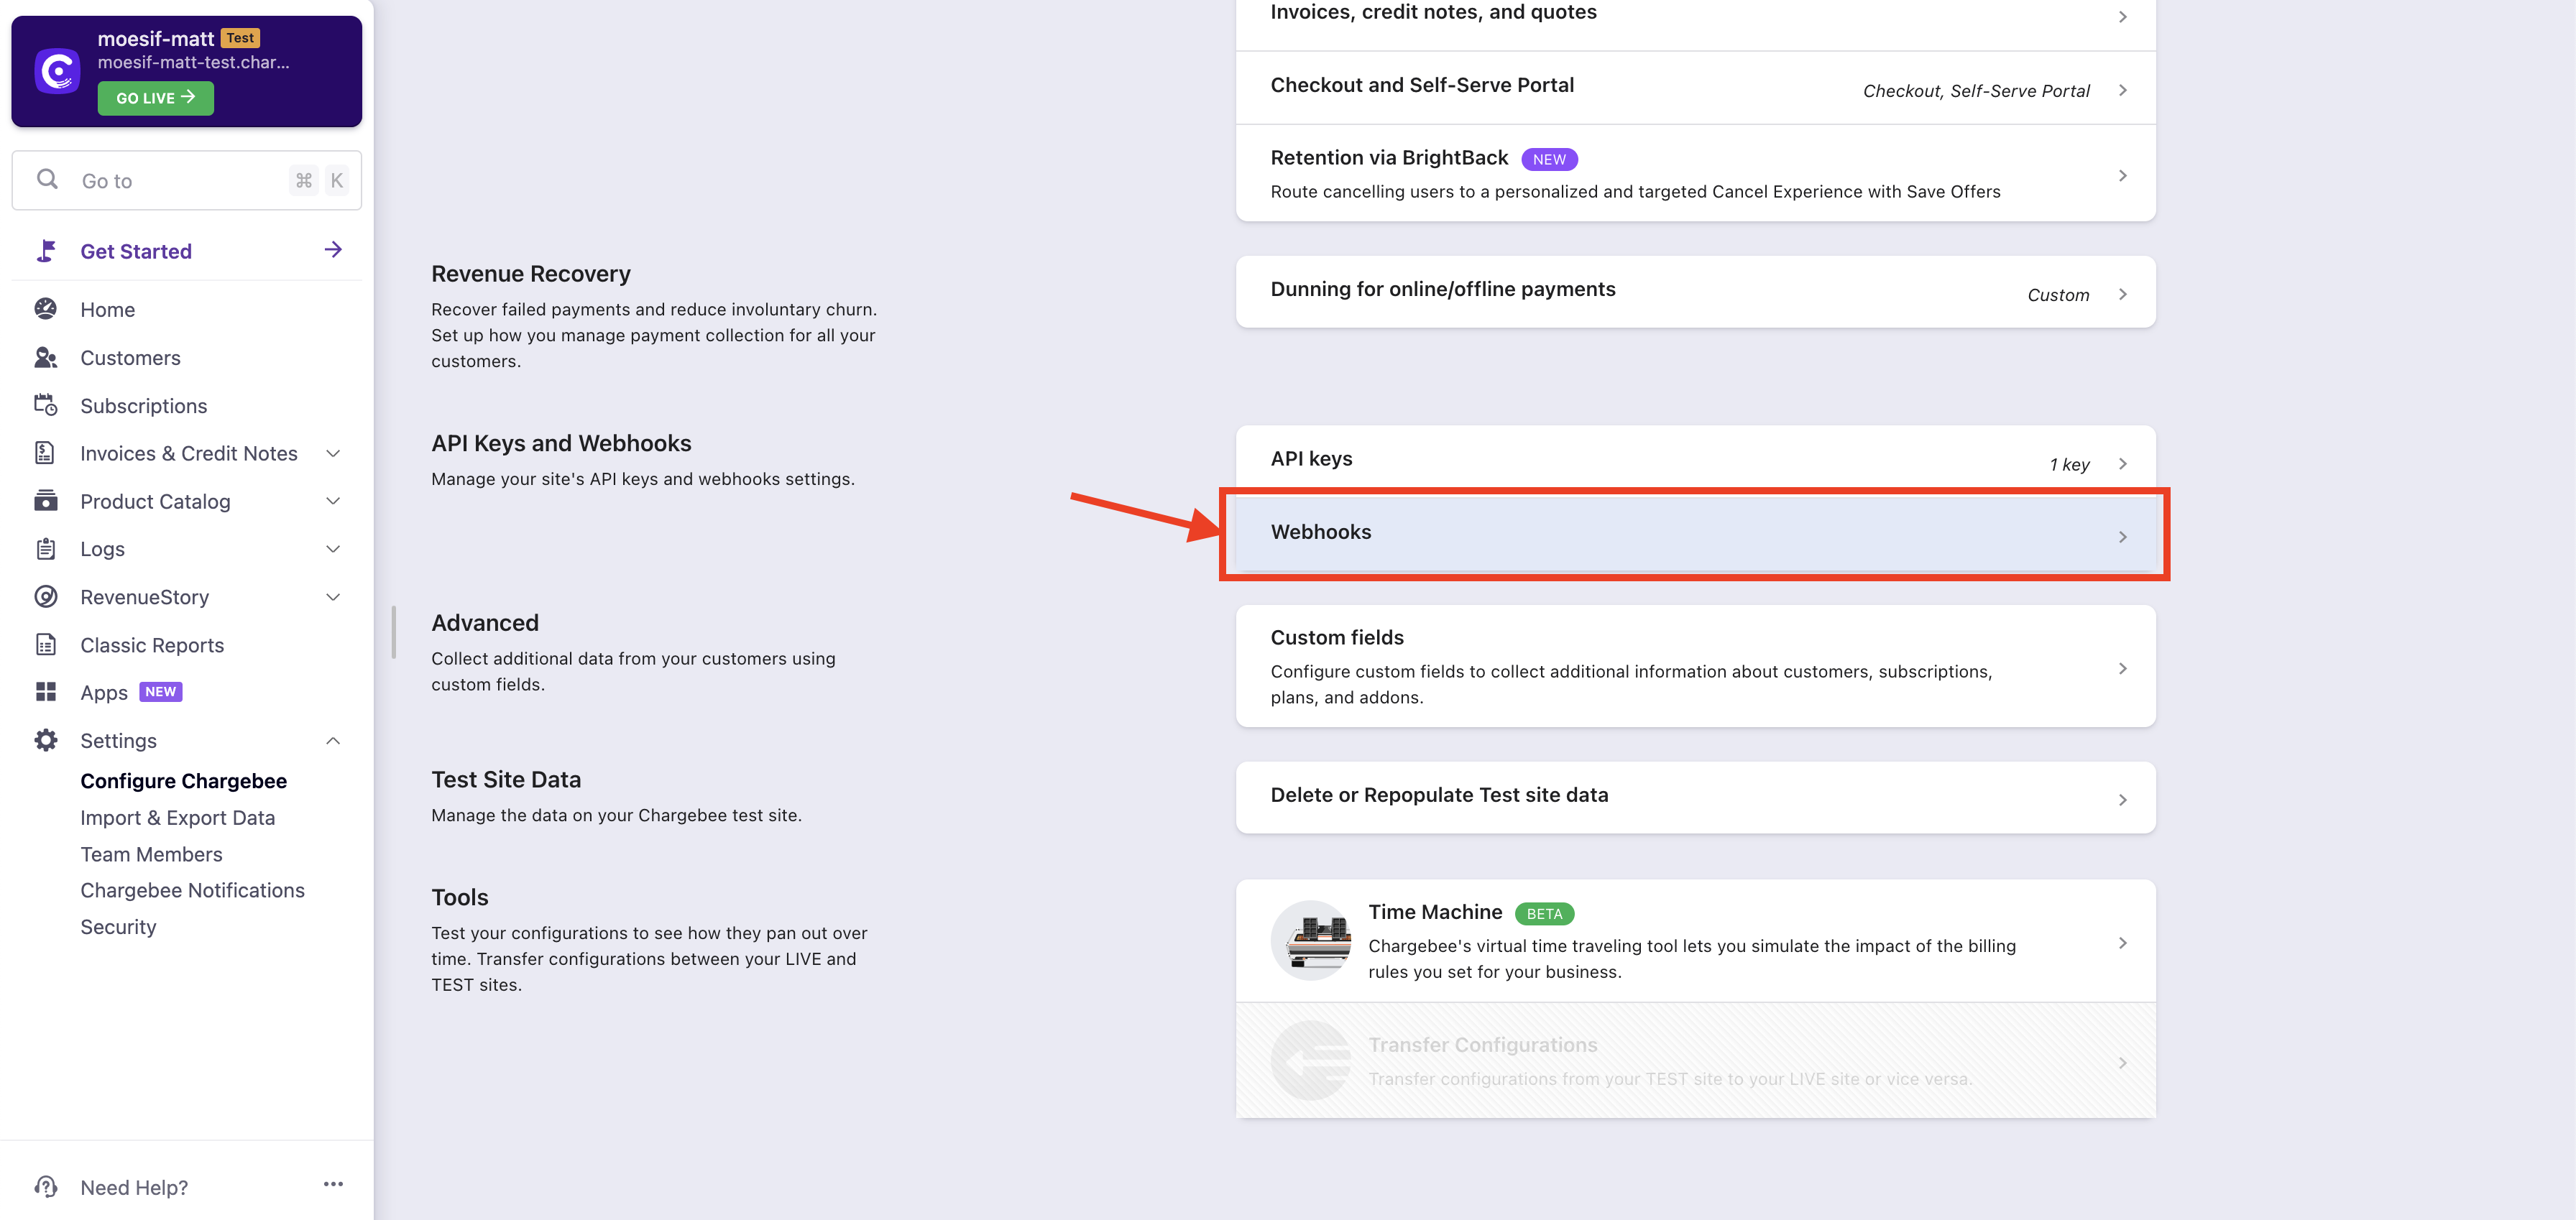Open Retention via BrightBack row chevron
2576x1220 pixels.
(x=2122, y=176)
